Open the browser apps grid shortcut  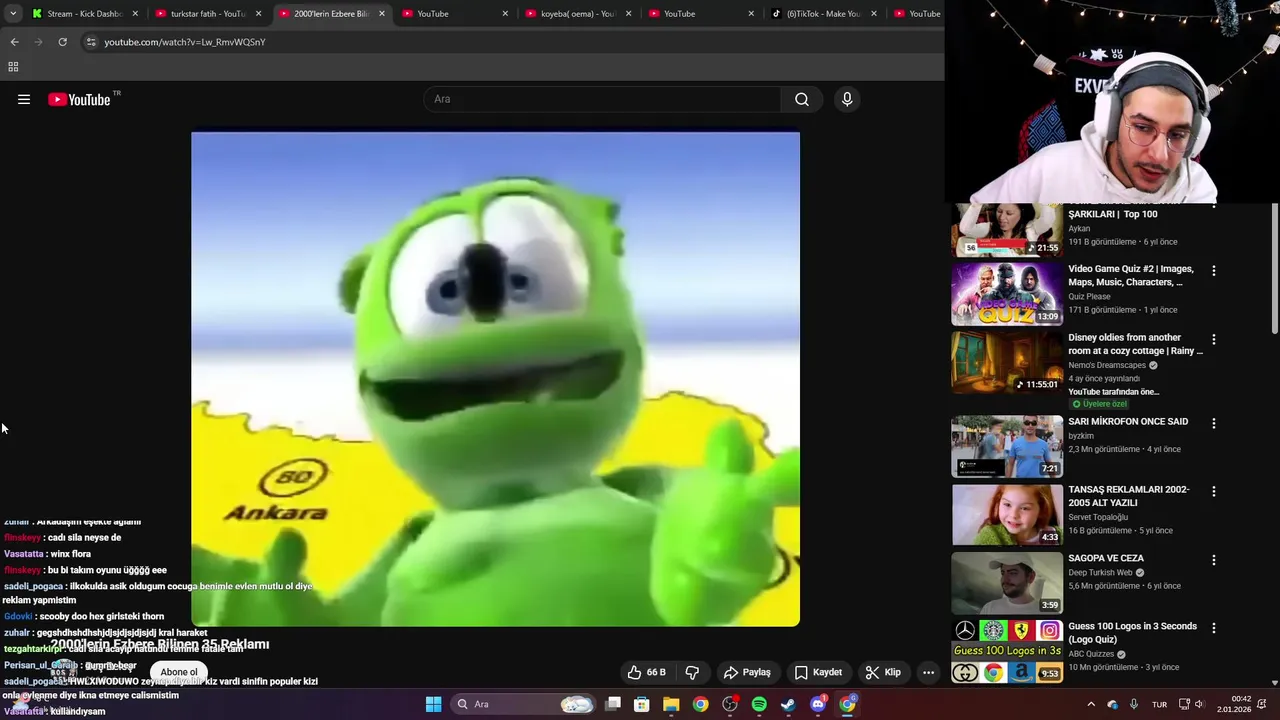13,67
